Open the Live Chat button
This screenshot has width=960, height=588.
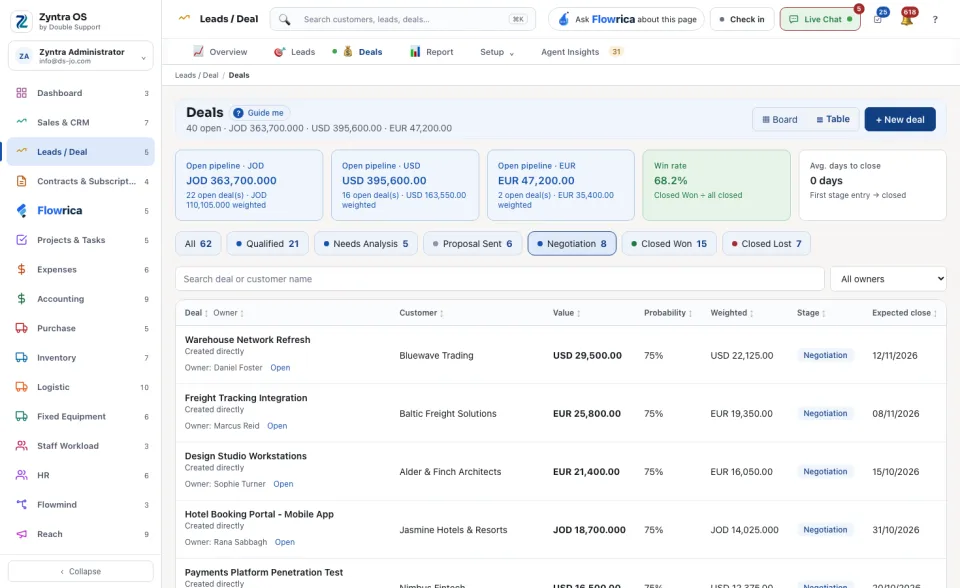click(820, 20)
